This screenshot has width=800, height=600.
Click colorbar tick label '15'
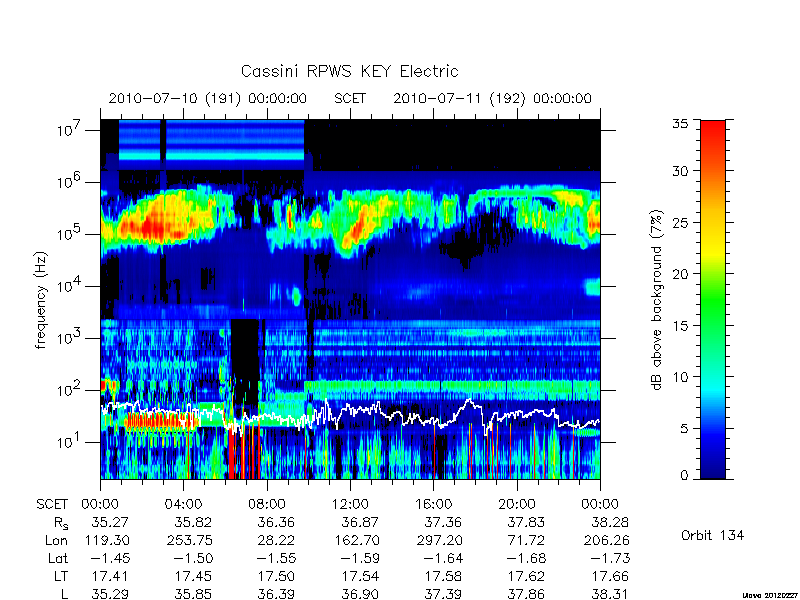[681, 326]
